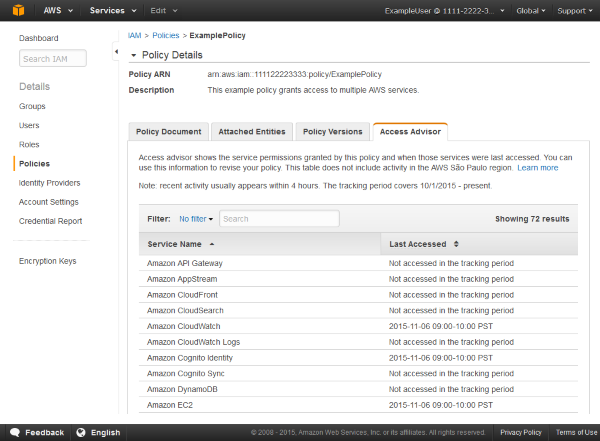
Task: Click the Policy ARN value text
Action: click(x=294, y=74)
